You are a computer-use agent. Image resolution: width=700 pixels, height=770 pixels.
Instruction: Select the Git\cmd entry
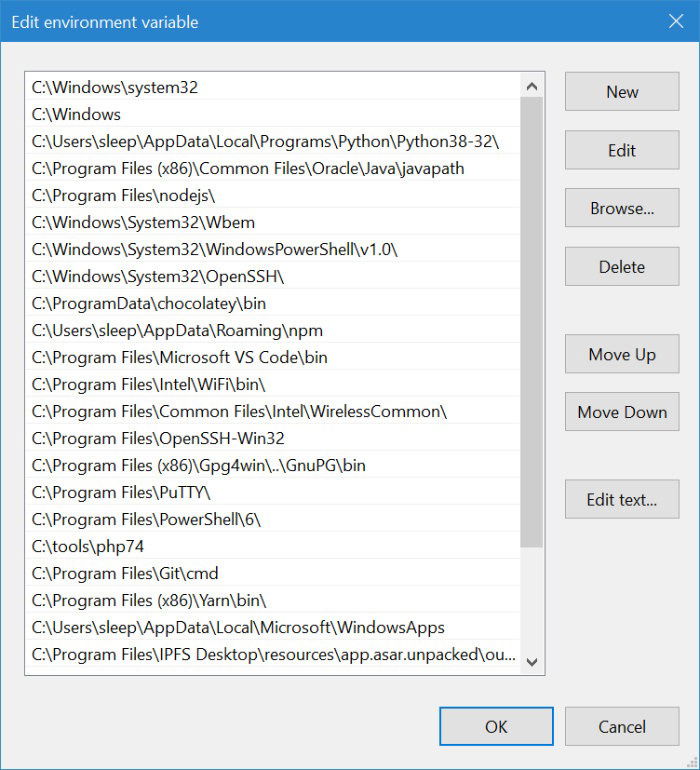pos(273,574)
